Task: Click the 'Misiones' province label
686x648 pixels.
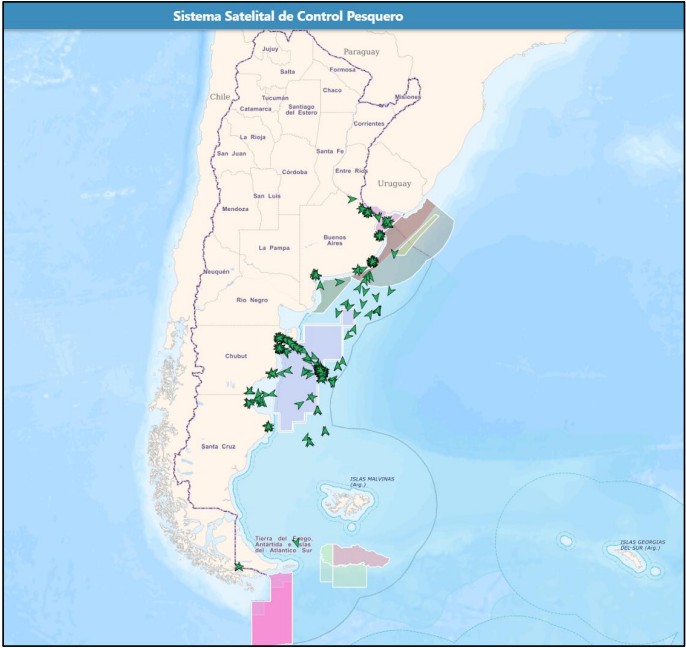Action: click(x=407, y=97)
